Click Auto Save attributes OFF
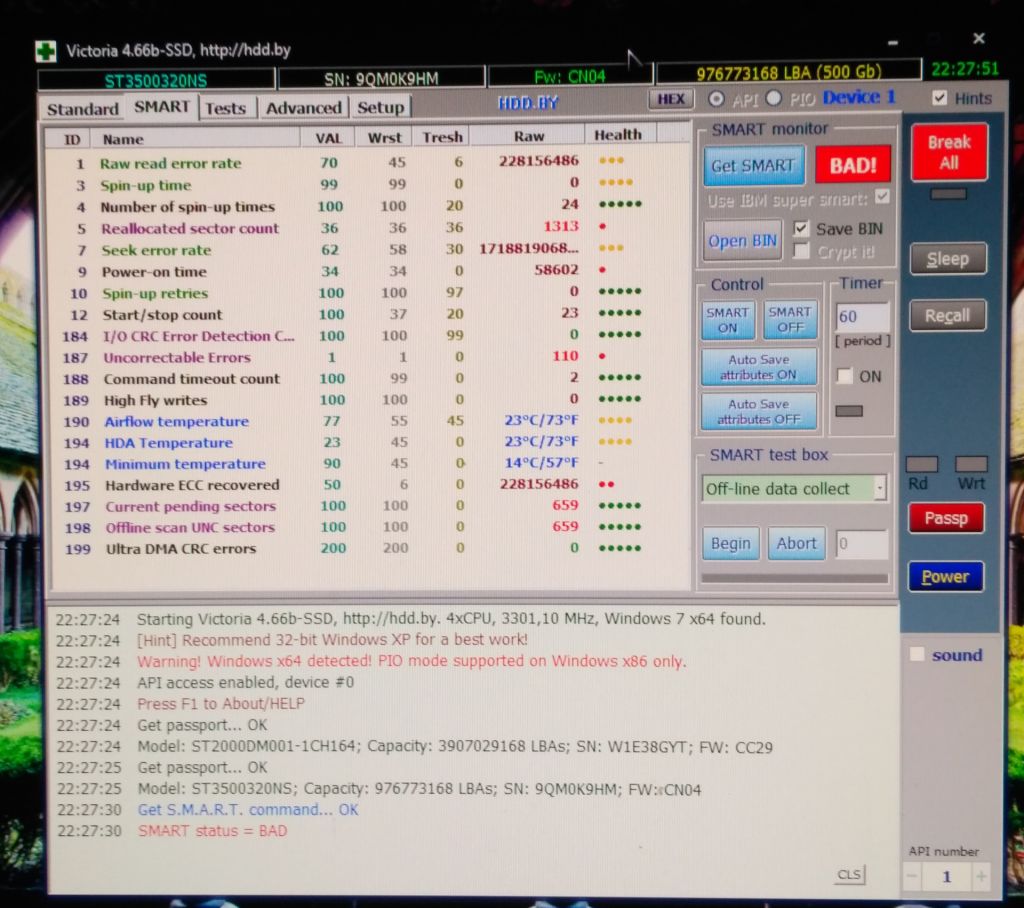Image resolution: width=1024 pixels, height=908 pixels. click(759, 412)
